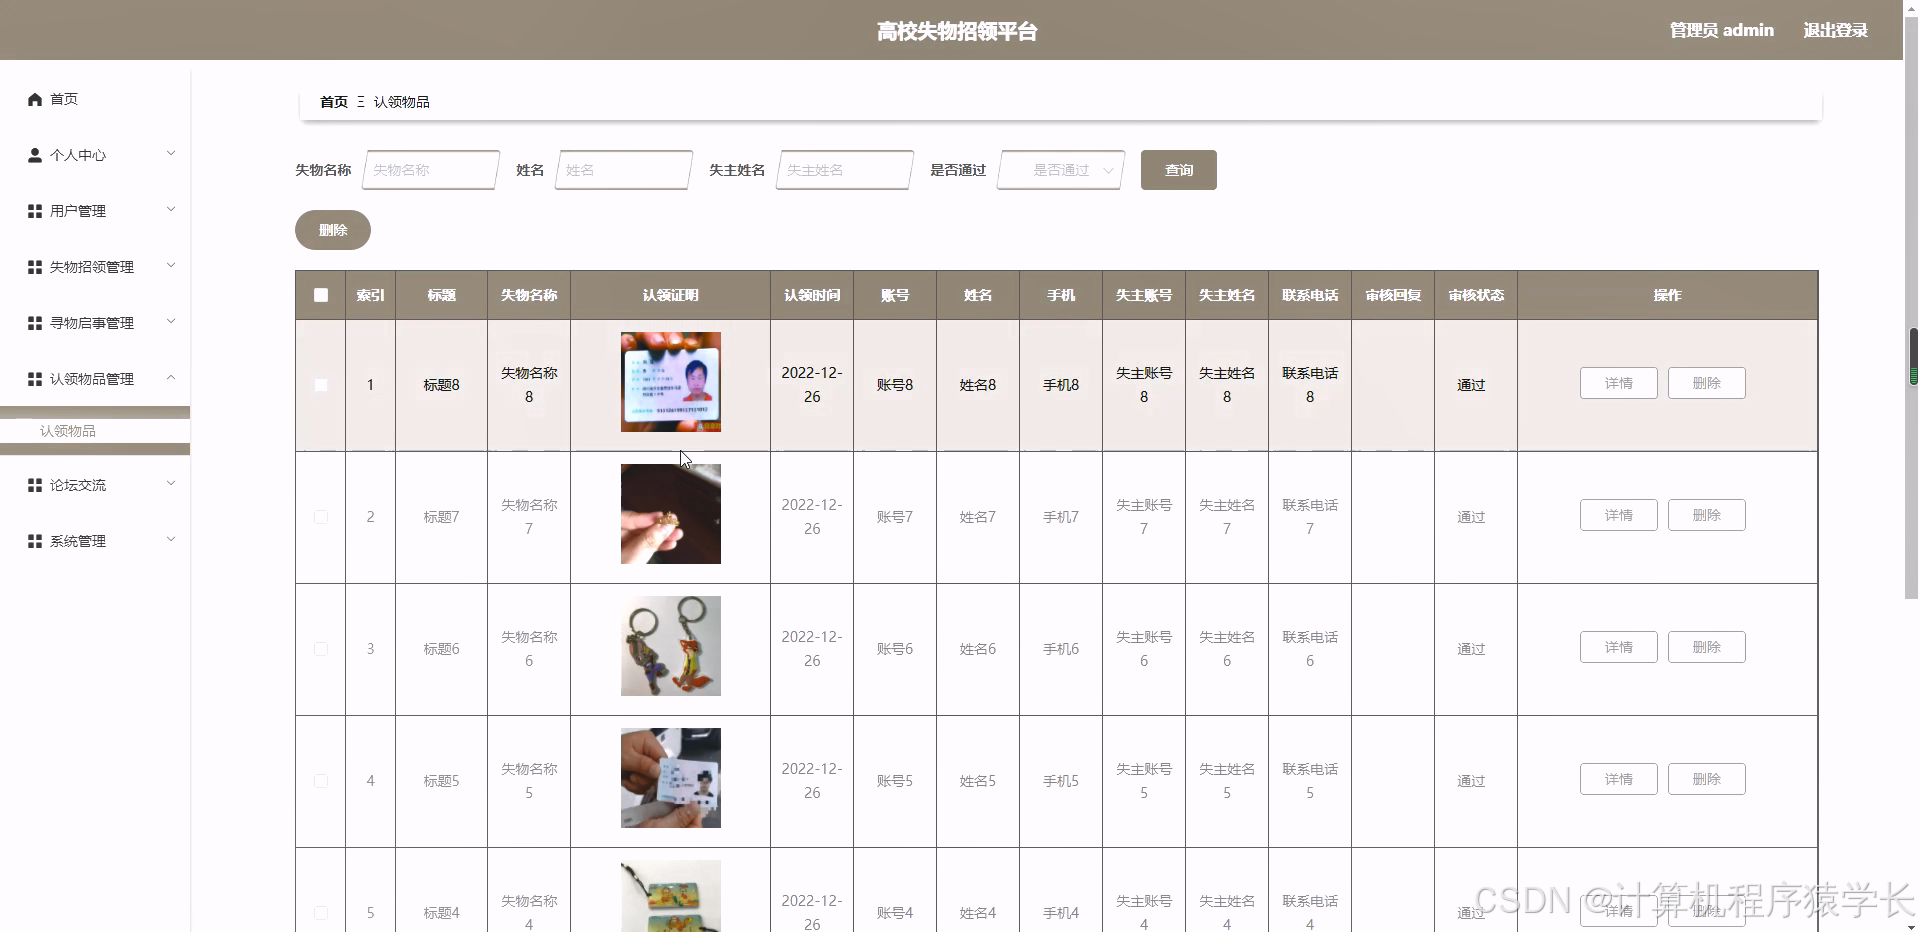Click 管理员 admin in the header
Image resolution: width=1920 pixels, height=932 pixels.
click(x=1721, y=30)
